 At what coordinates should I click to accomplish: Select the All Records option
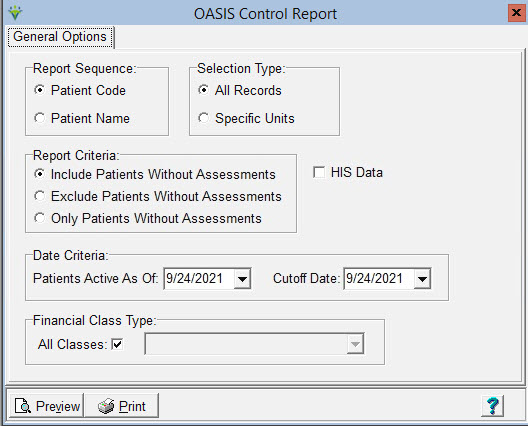click(204, 90)
